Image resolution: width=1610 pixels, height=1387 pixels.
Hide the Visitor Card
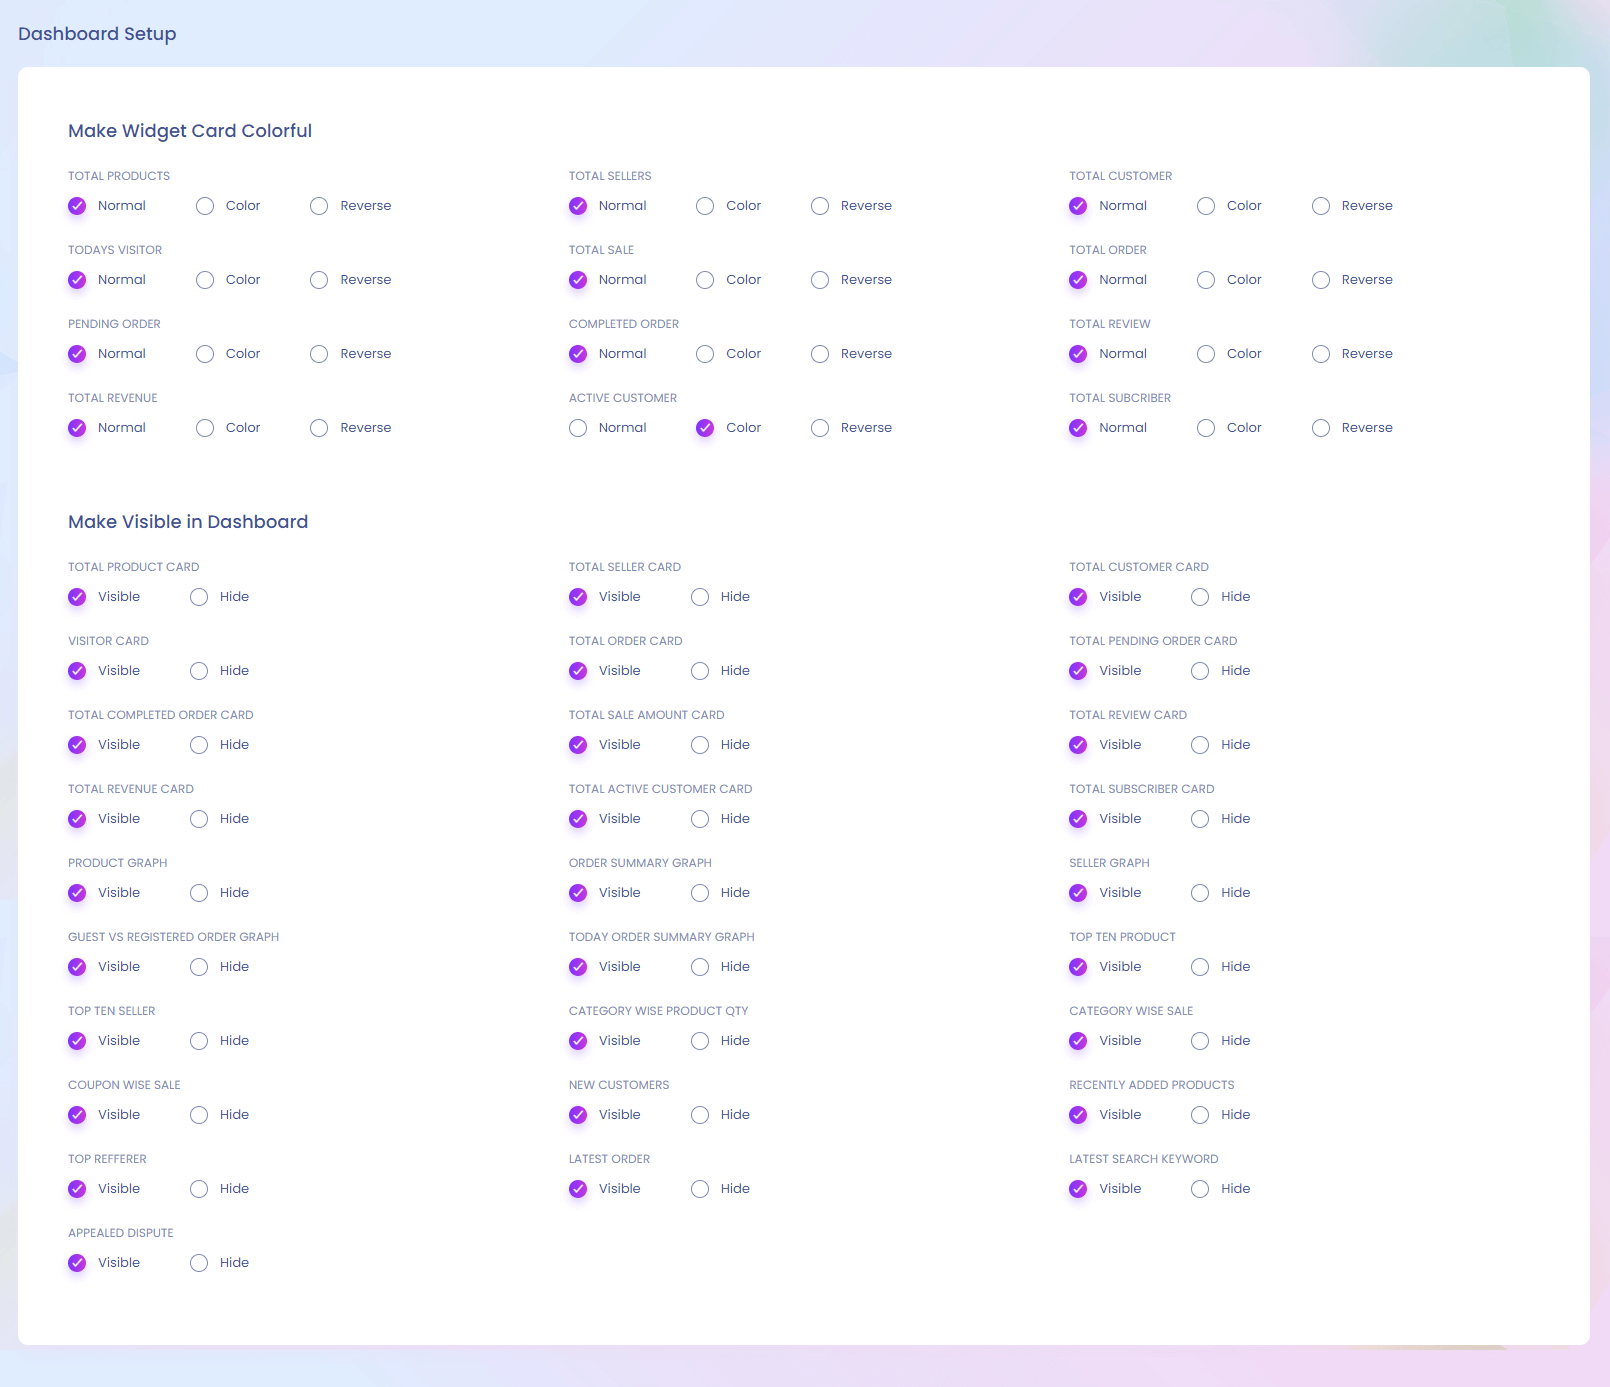coord(199,671)
